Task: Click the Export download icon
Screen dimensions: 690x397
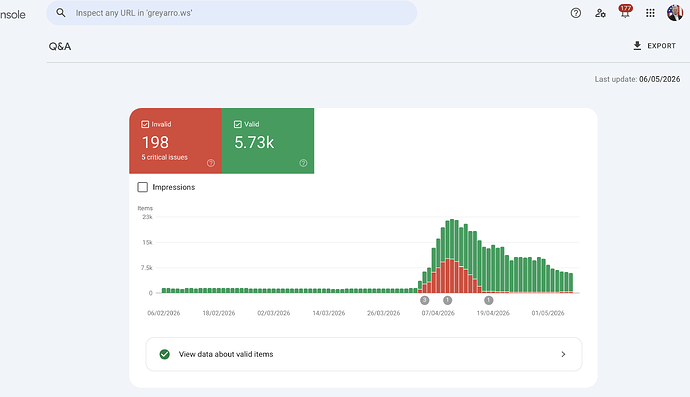Action: click(637, 46)
